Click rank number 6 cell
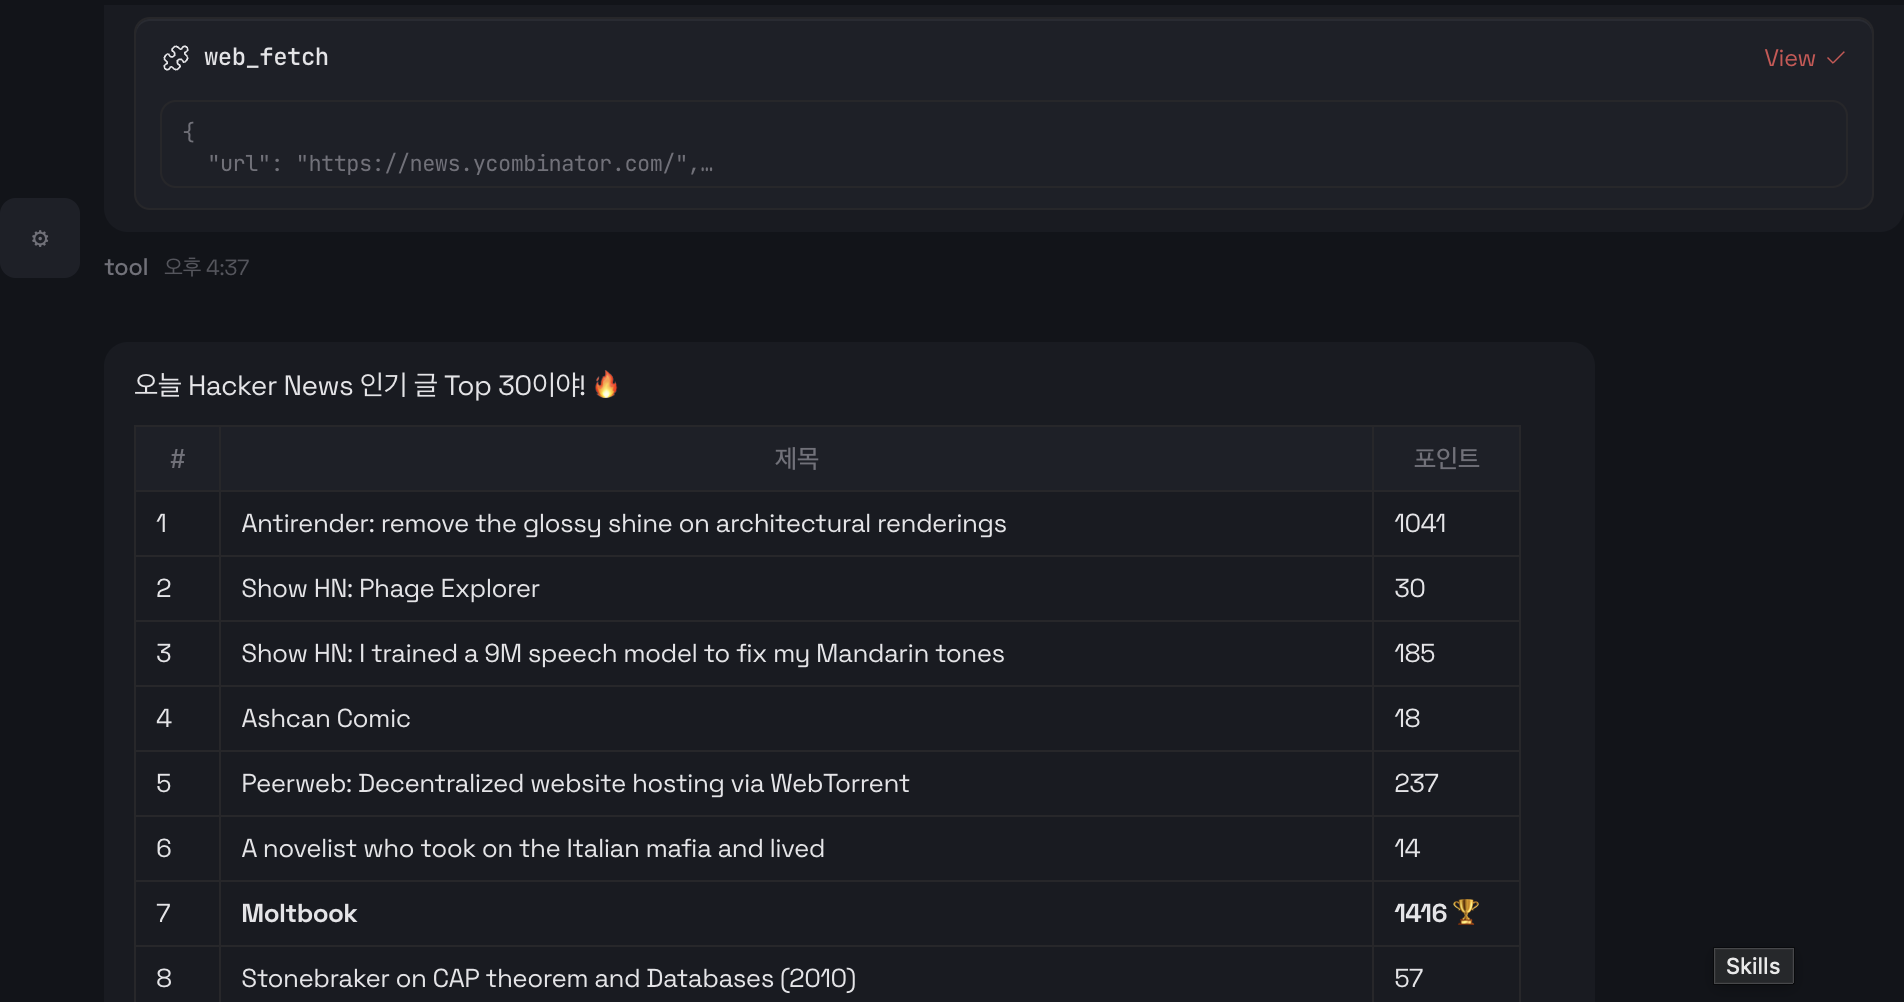The height and width of the screenshot is (1002, 1904). pos(178,848)
